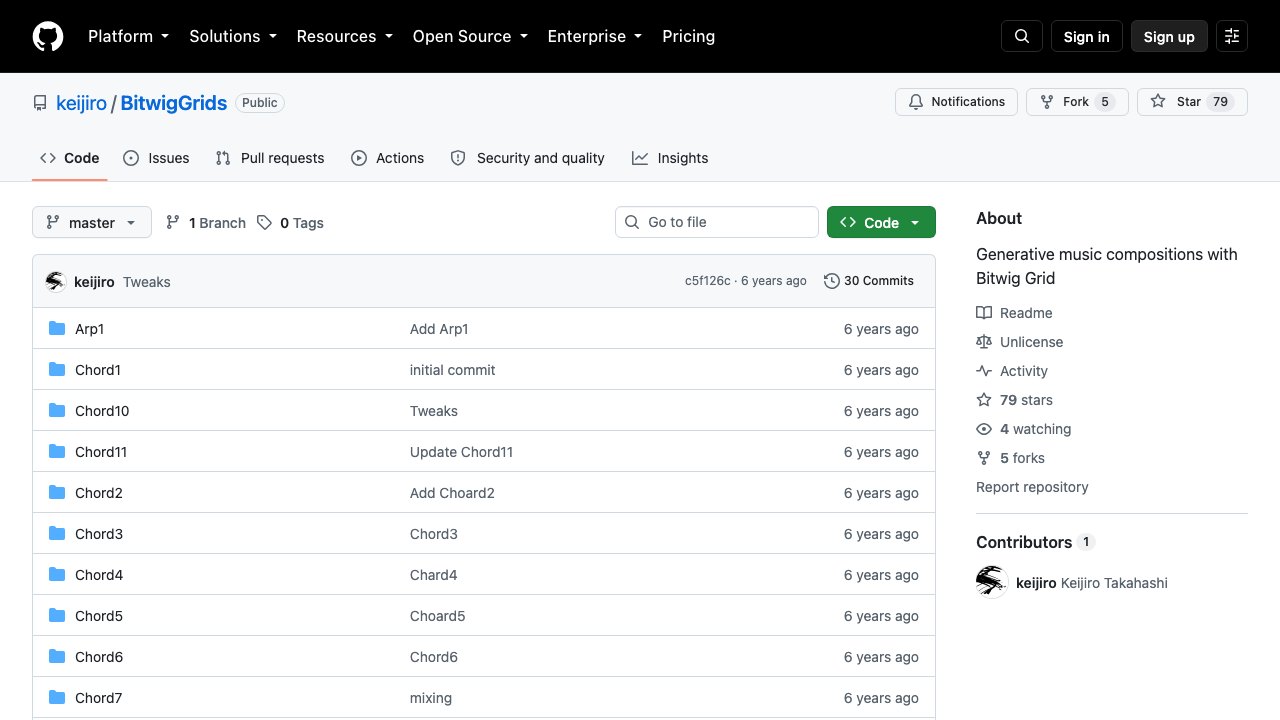Star the BitwigGrids repository
Screen dimensions: 1280x720
tap(1192, 102)
